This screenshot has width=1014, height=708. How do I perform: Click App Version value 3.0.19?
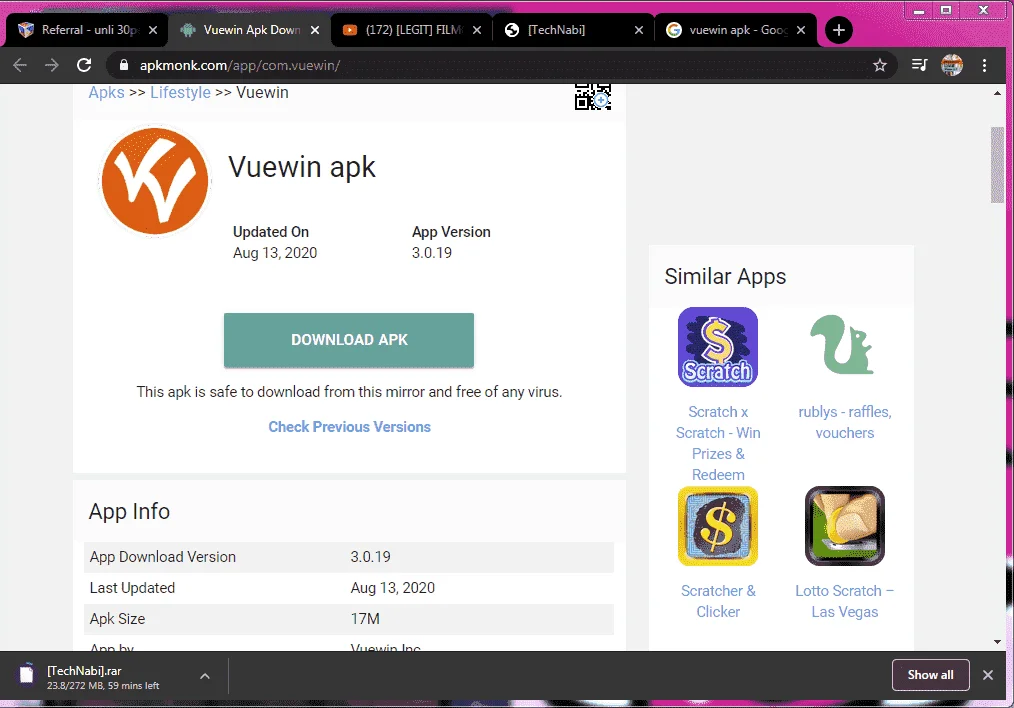click(432, 253)
